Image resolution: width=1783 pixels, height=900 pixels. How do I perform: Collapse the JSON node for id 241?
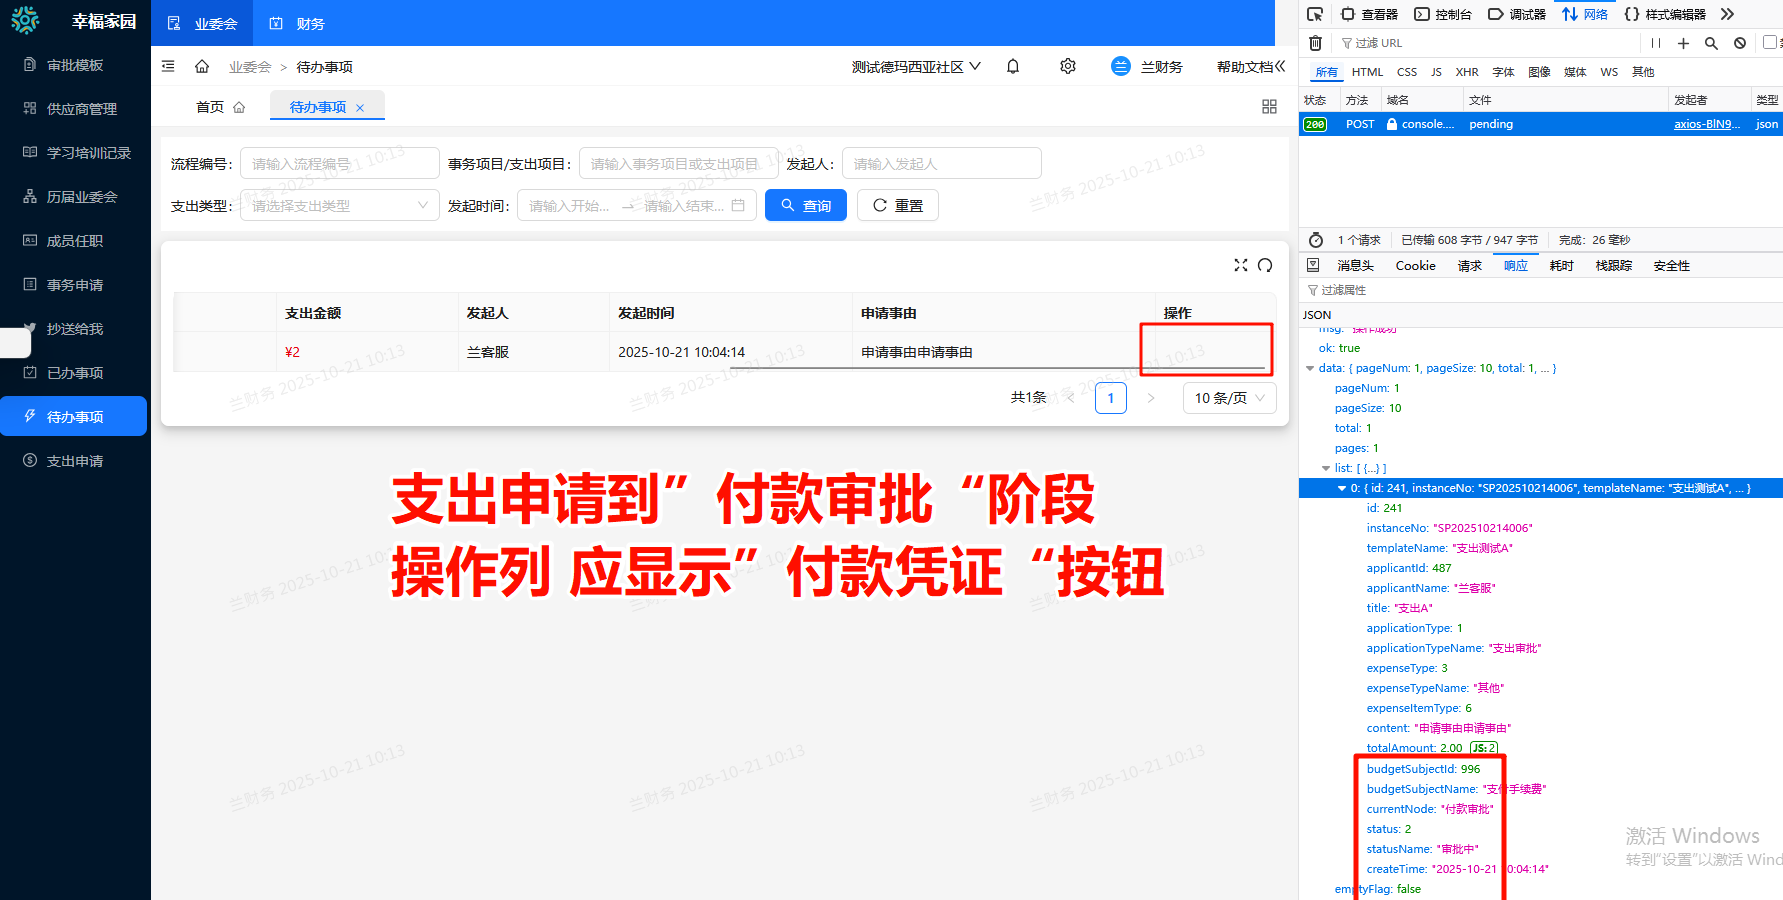(1341, 488)
